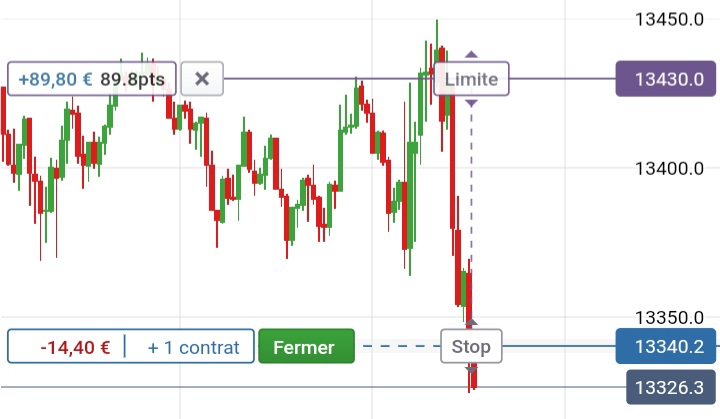Select the Stop order handle
Screen dimensions: 720x419
(472, 347)
